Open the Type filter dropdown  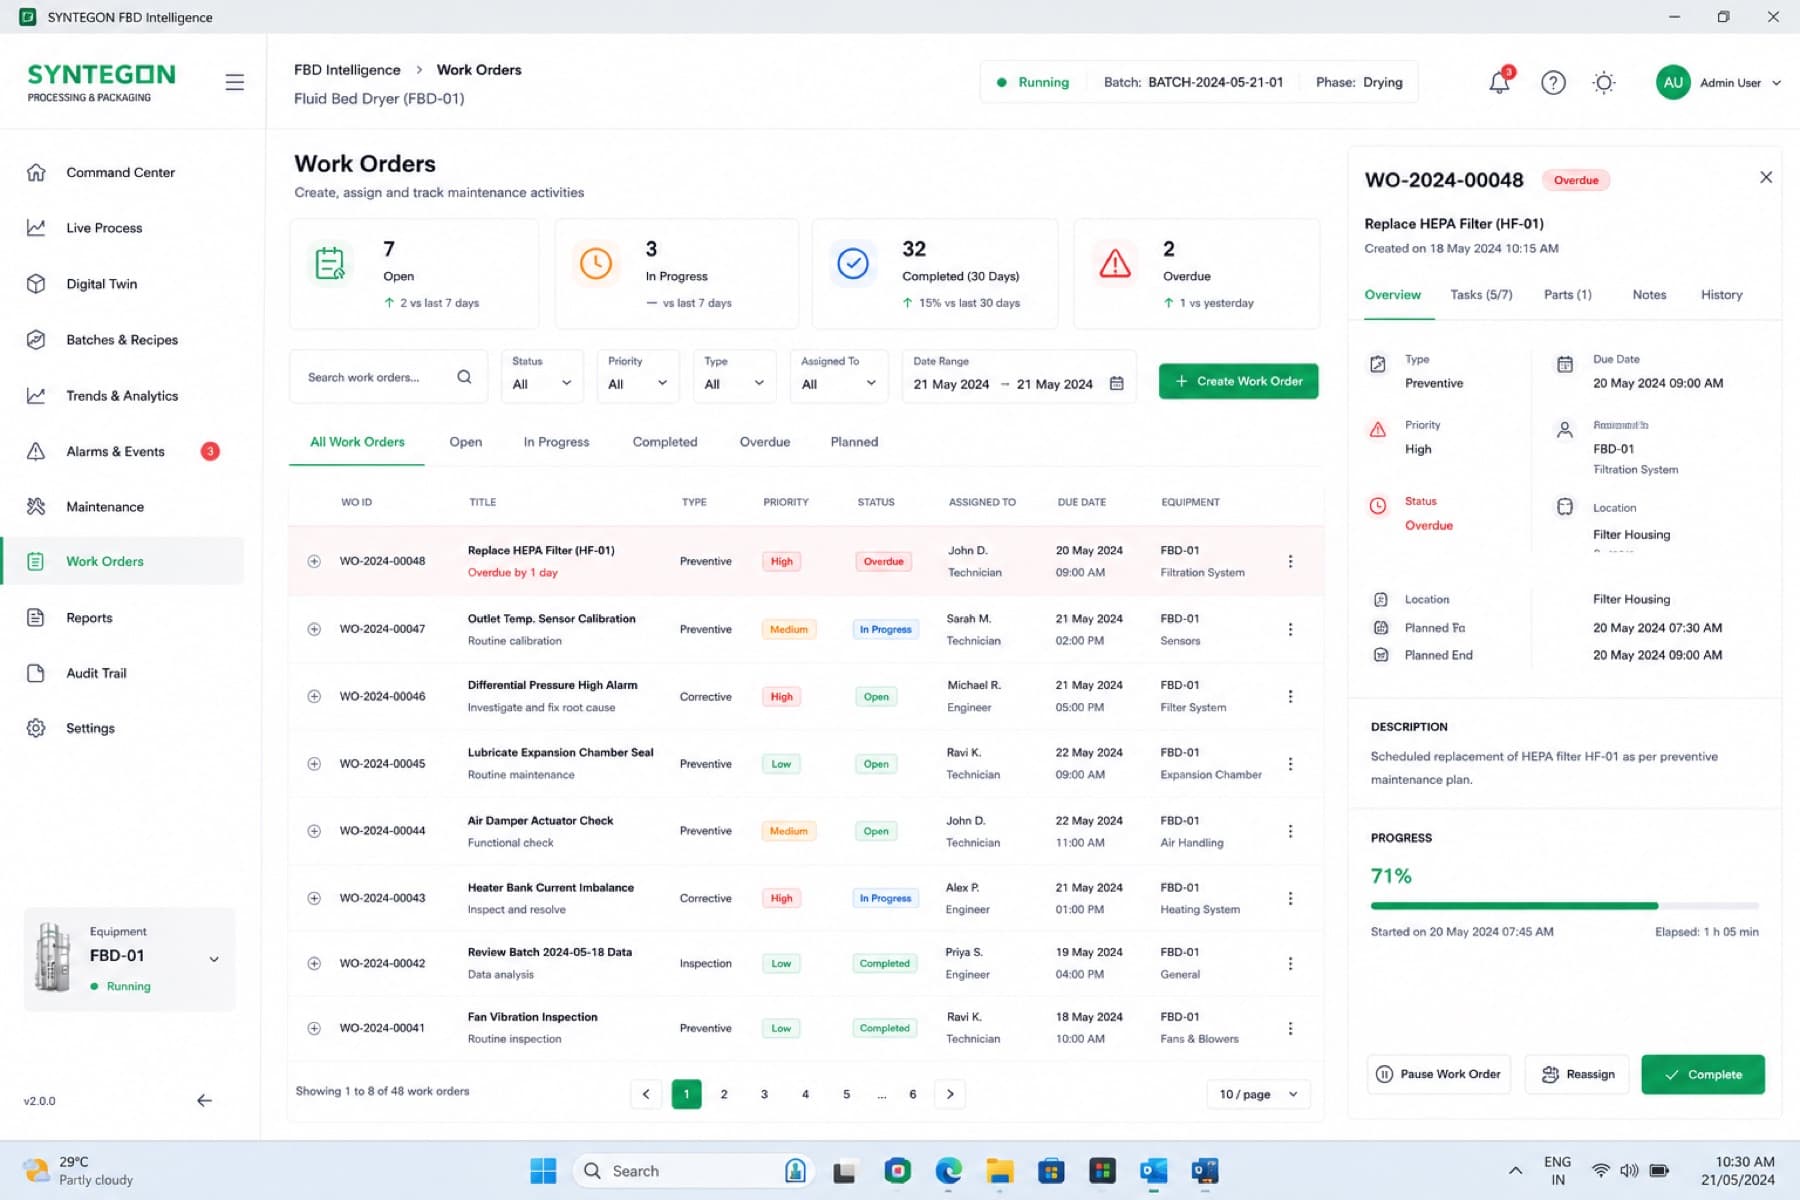734,376
